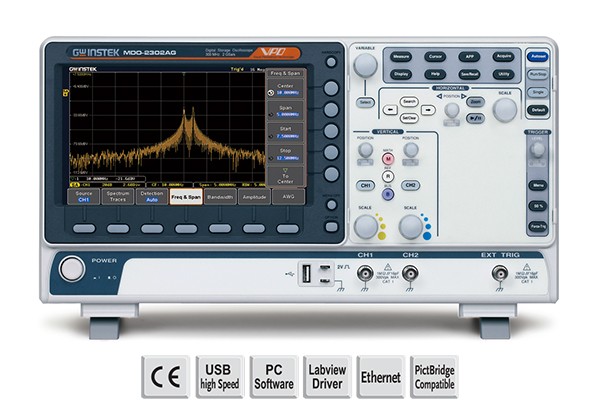Toggle the Run/Stop button
The width and height of the screenshot is (600, 417).
pos(539,73)
